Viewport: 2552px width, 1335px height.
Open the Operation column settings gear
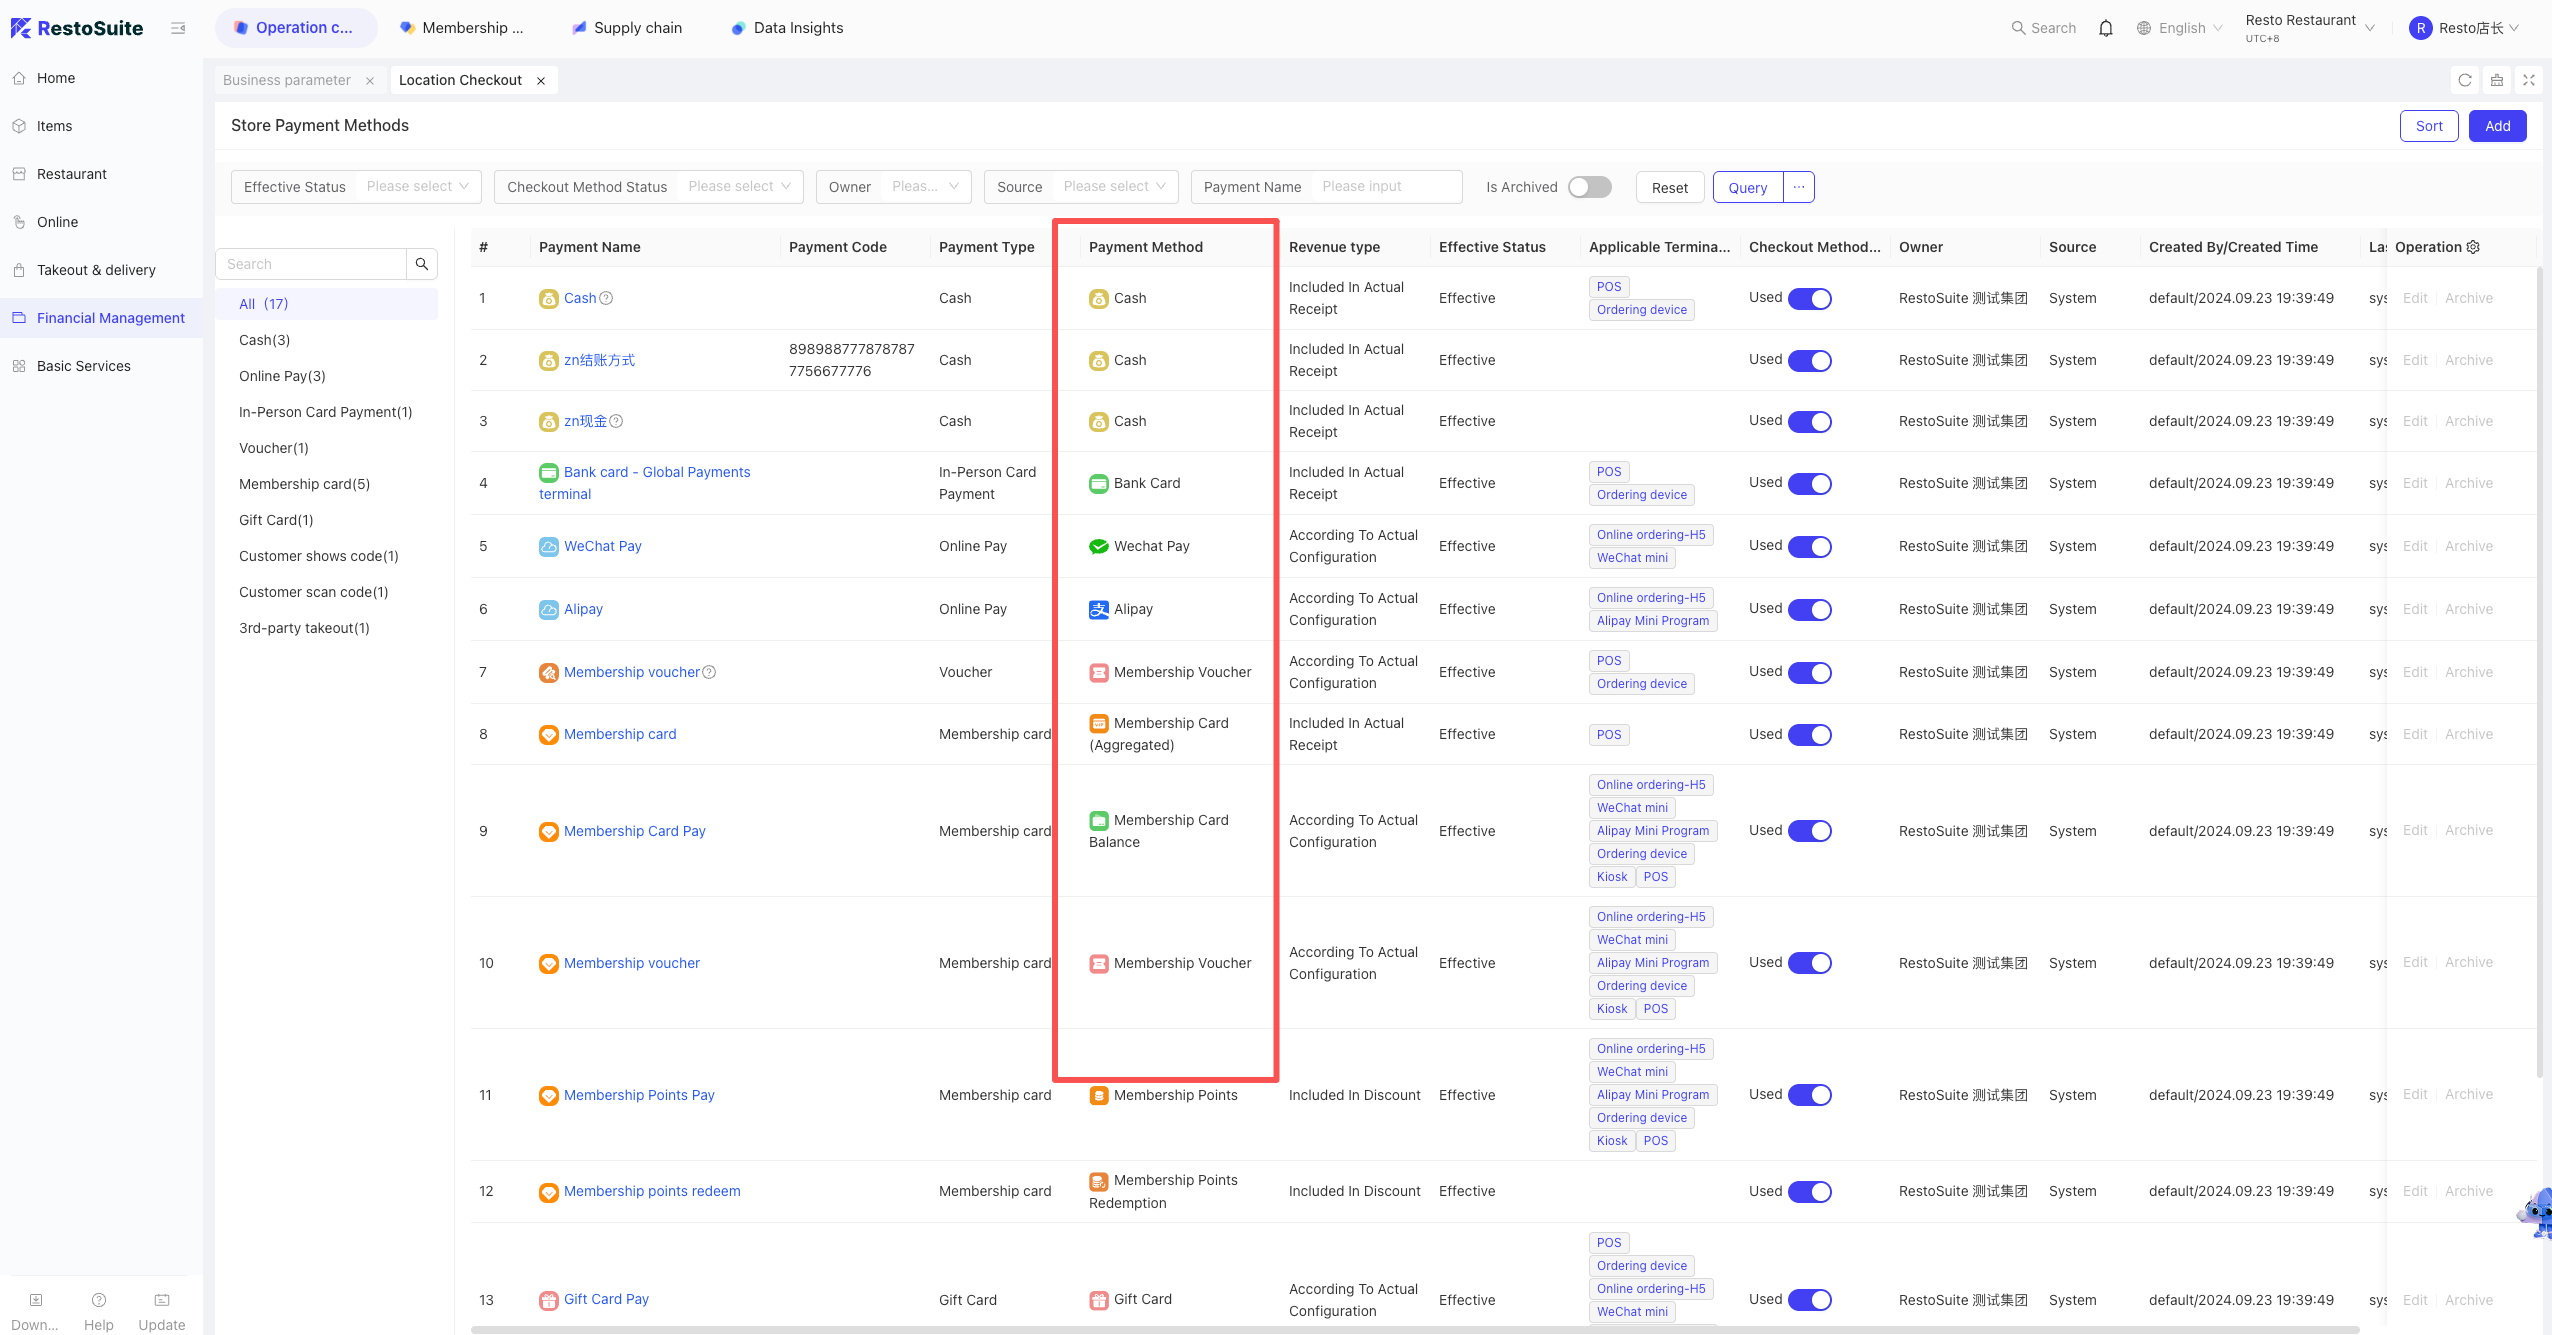click(2473, 247)
